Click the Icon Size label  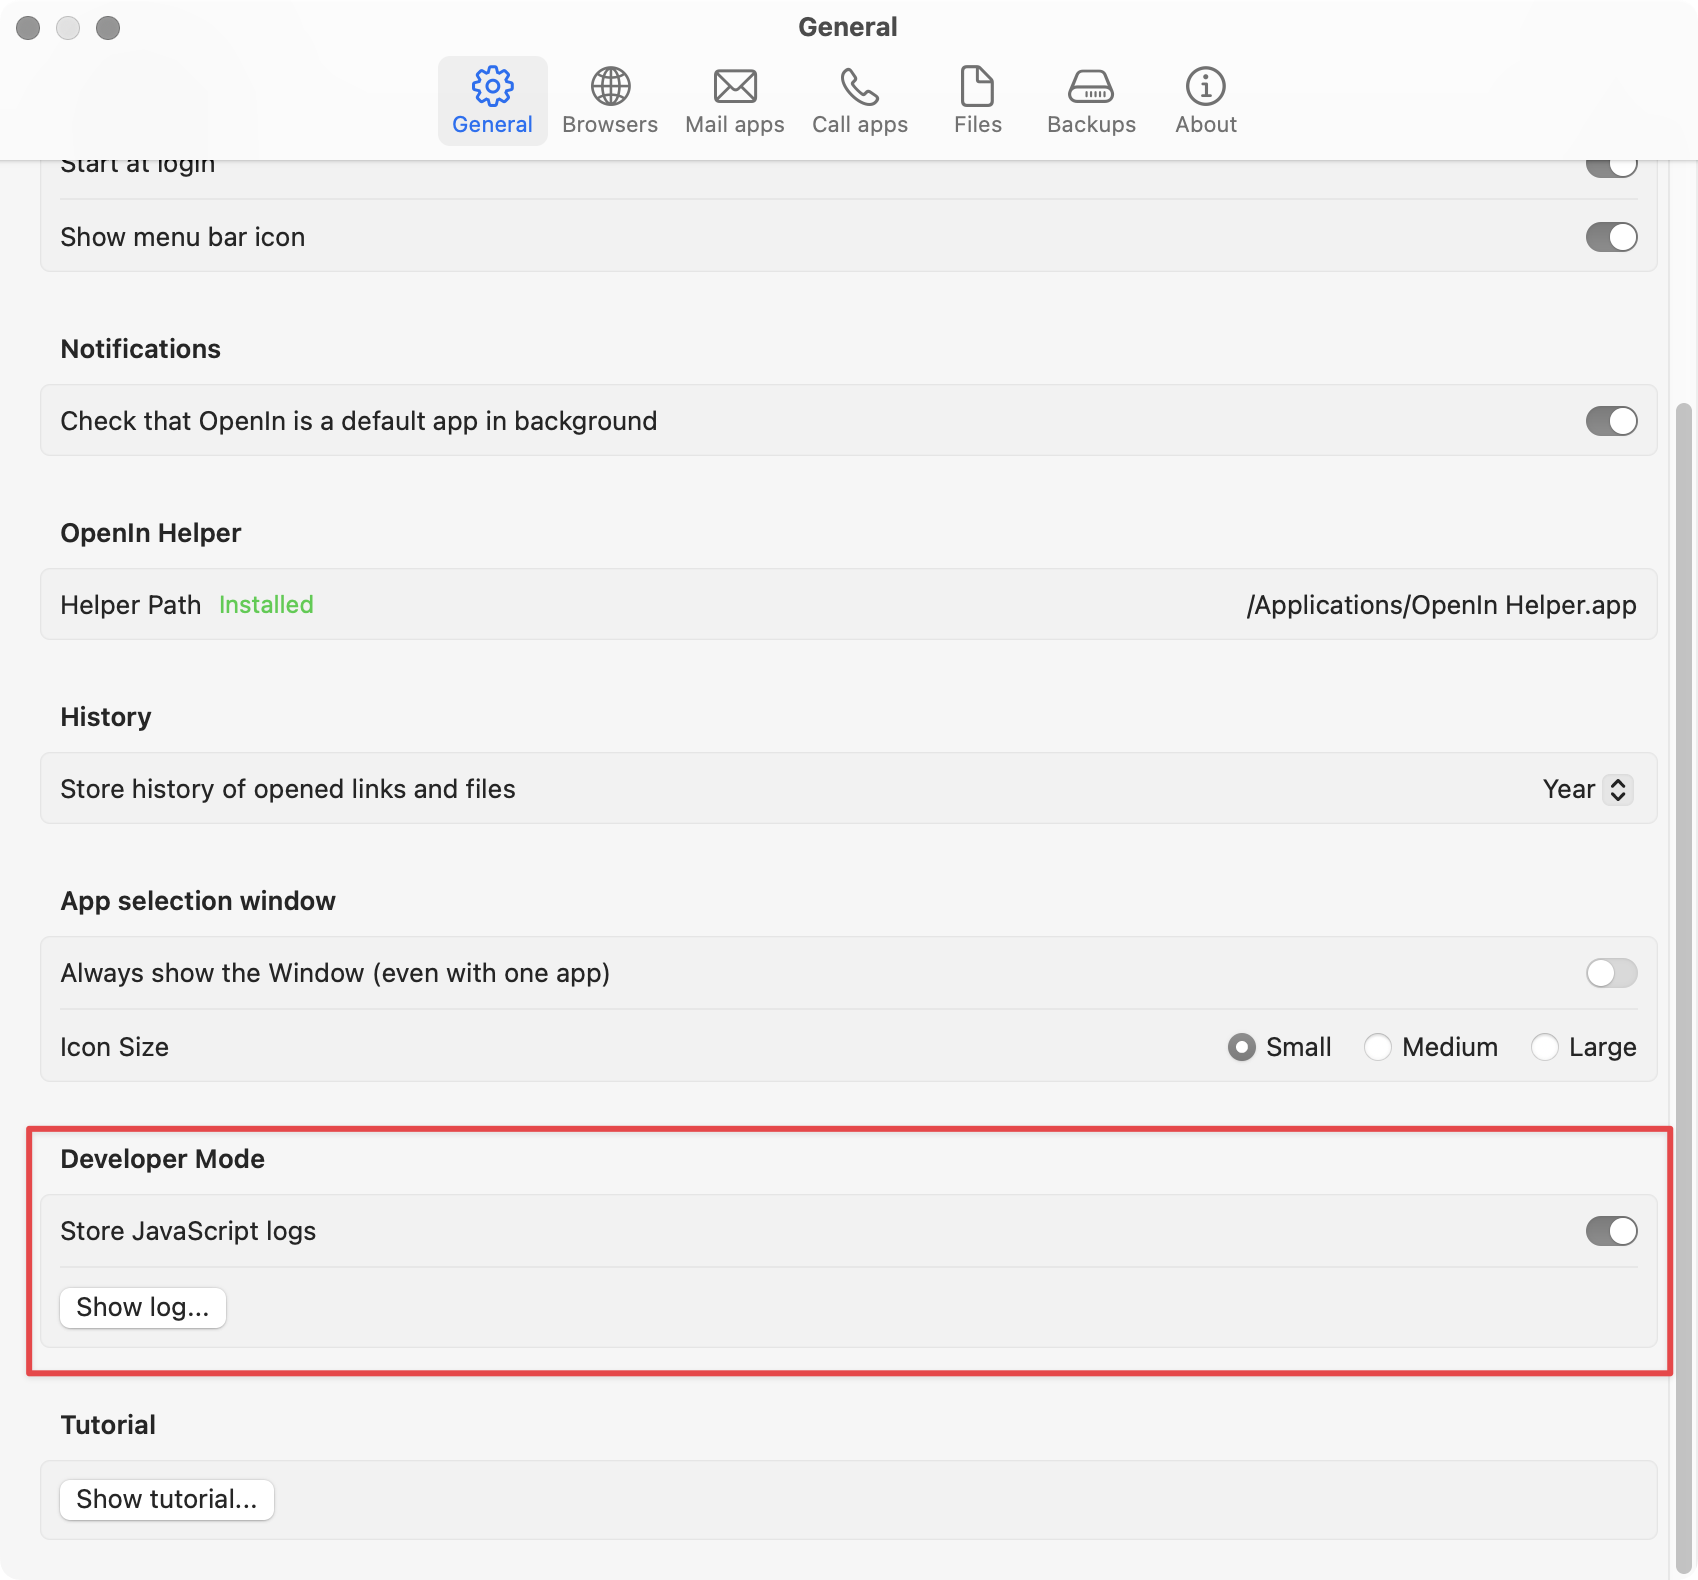[x=115, y=1047]
